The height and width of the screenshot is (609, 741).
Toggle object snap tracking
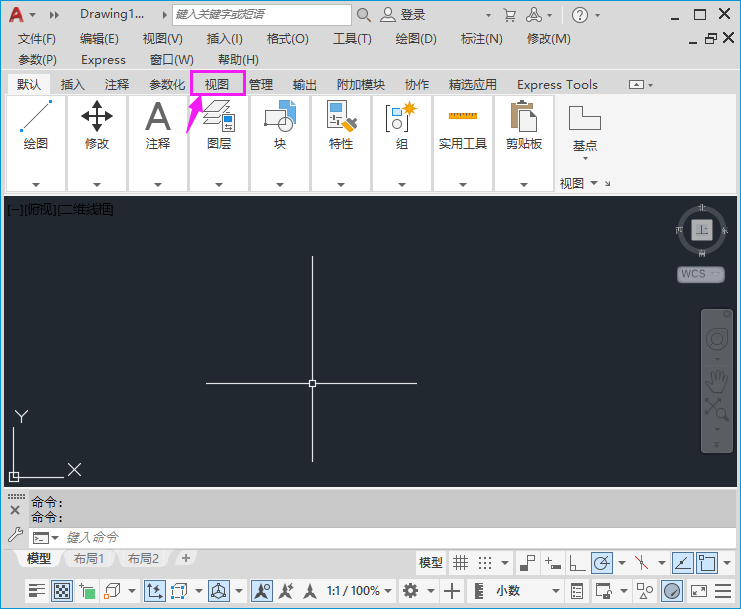coord(683,563)
